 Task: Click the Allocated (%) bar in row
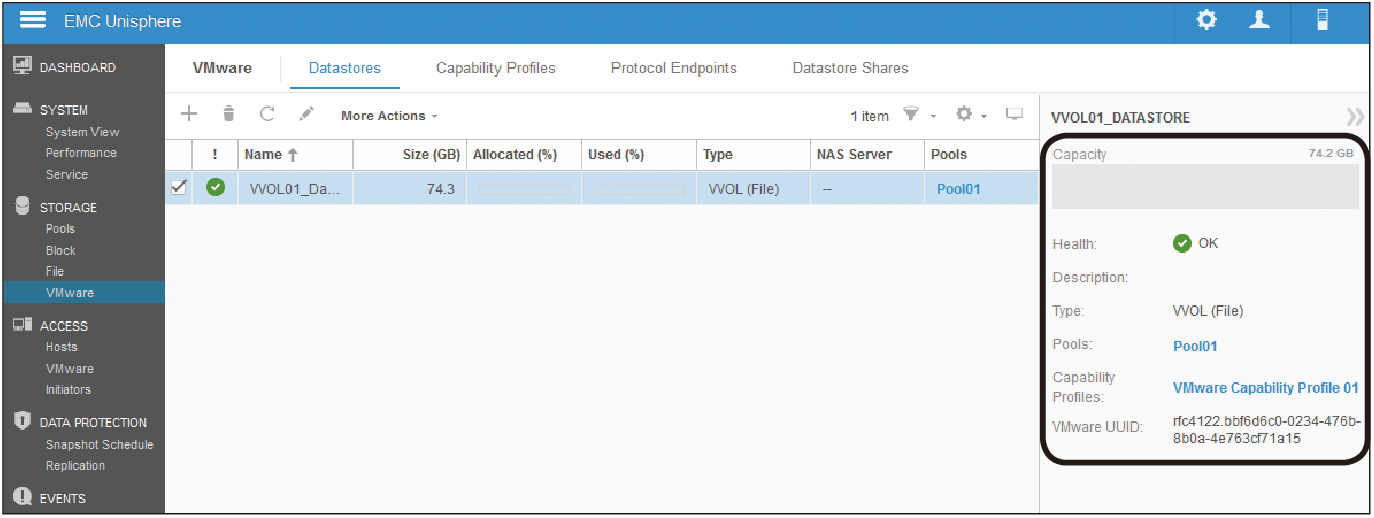(x=523, y=189)
